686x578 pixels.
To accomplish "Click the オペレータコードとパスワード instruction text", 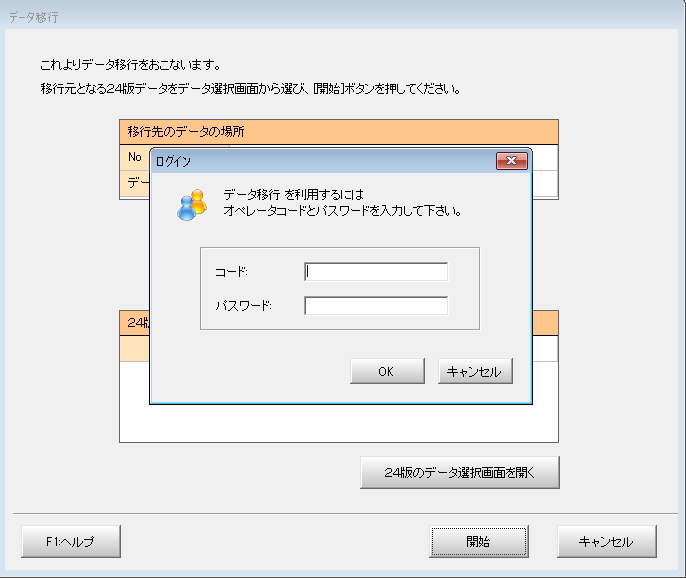I will pyautogui.click(x=343, y=211).
